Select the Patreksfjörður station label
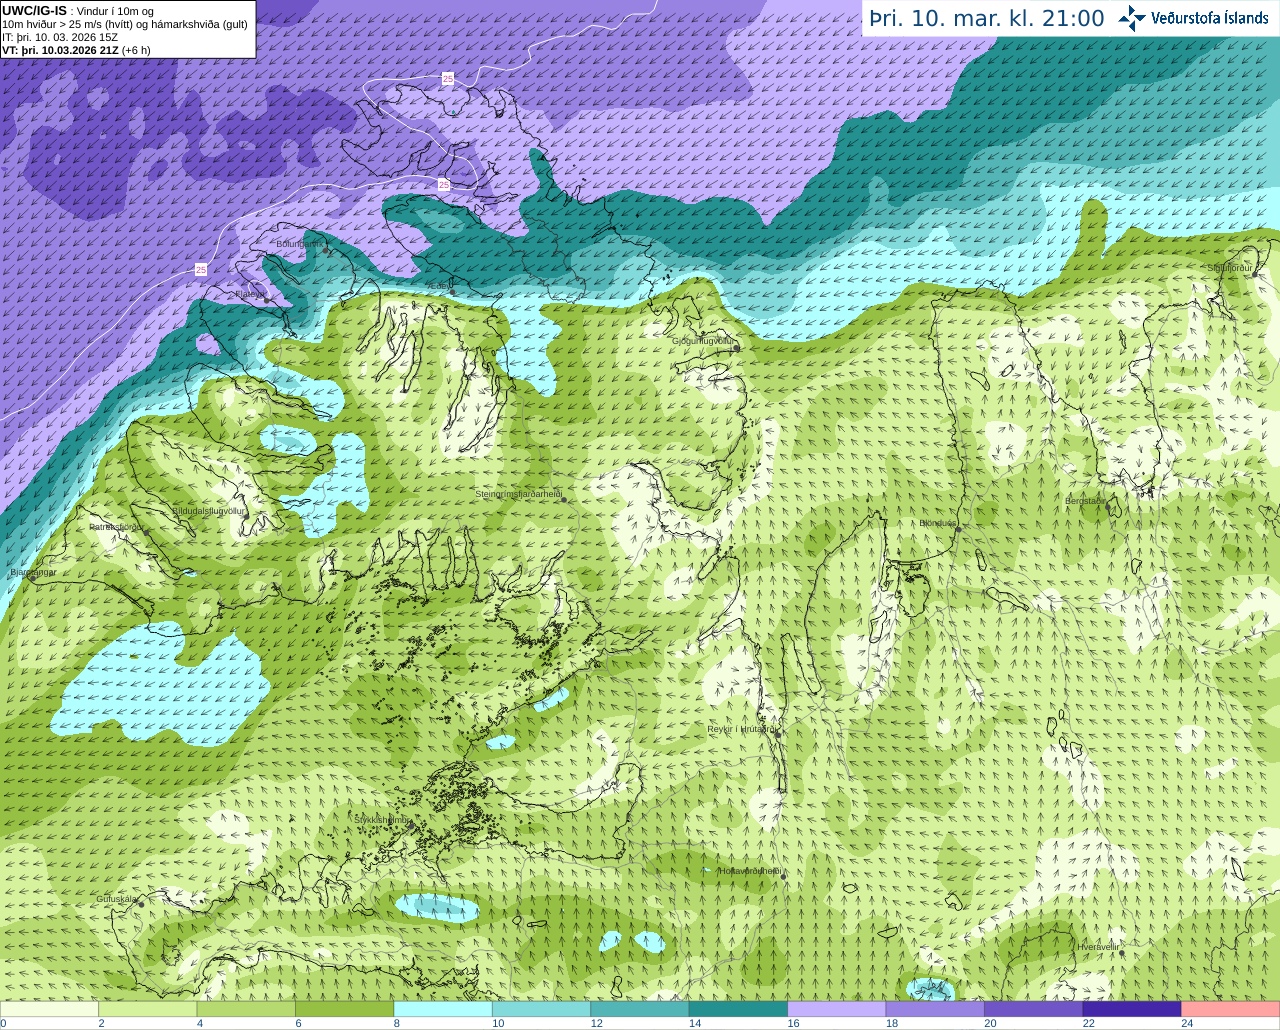Image resolution: width=1280 pixels, height=1030 pixels. [117, 526]
